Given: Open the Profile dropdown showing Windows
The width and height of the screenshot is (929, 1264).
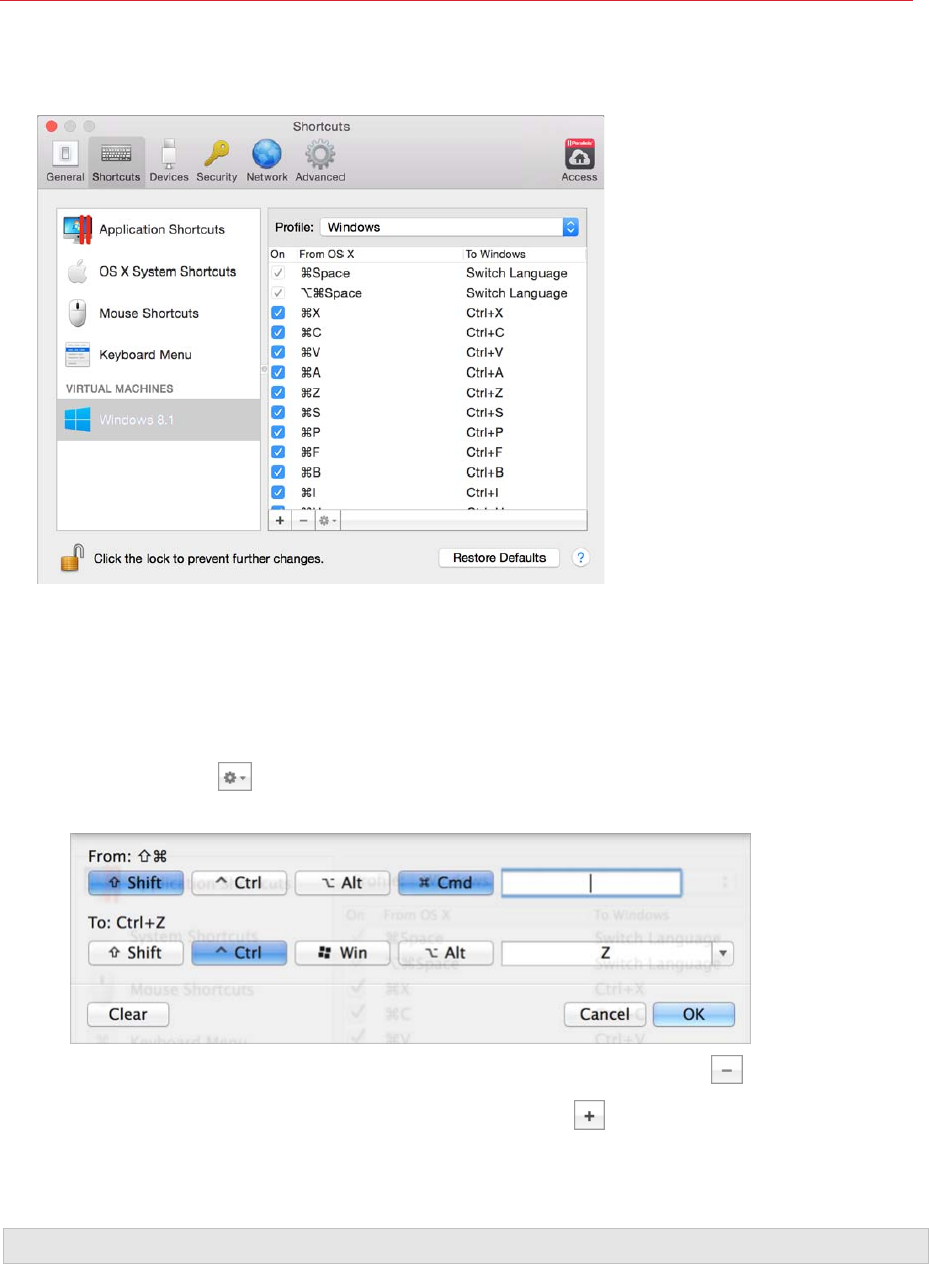Looking at the screenshot, I should point(450,227).
